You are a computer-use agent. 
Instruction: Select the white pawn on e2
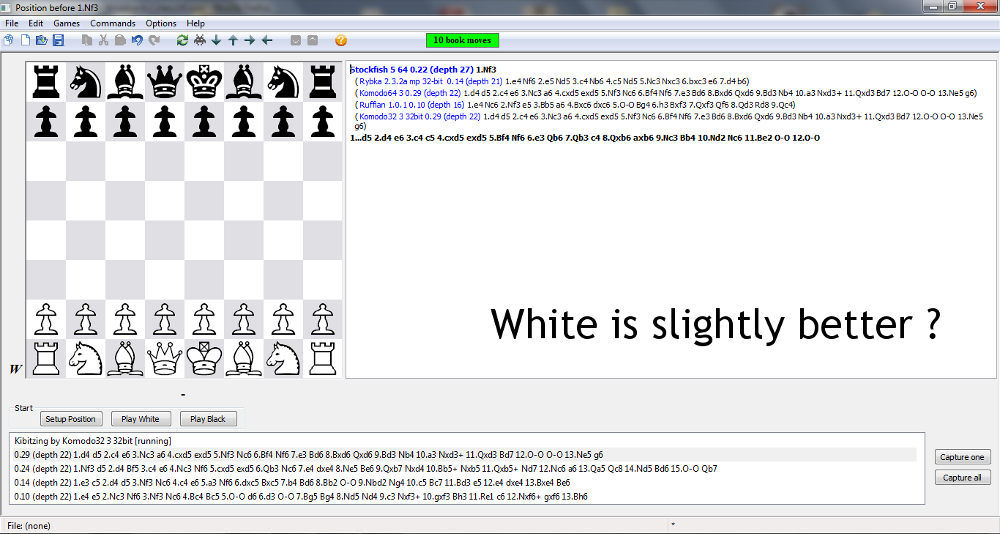(x=204, y=318)
